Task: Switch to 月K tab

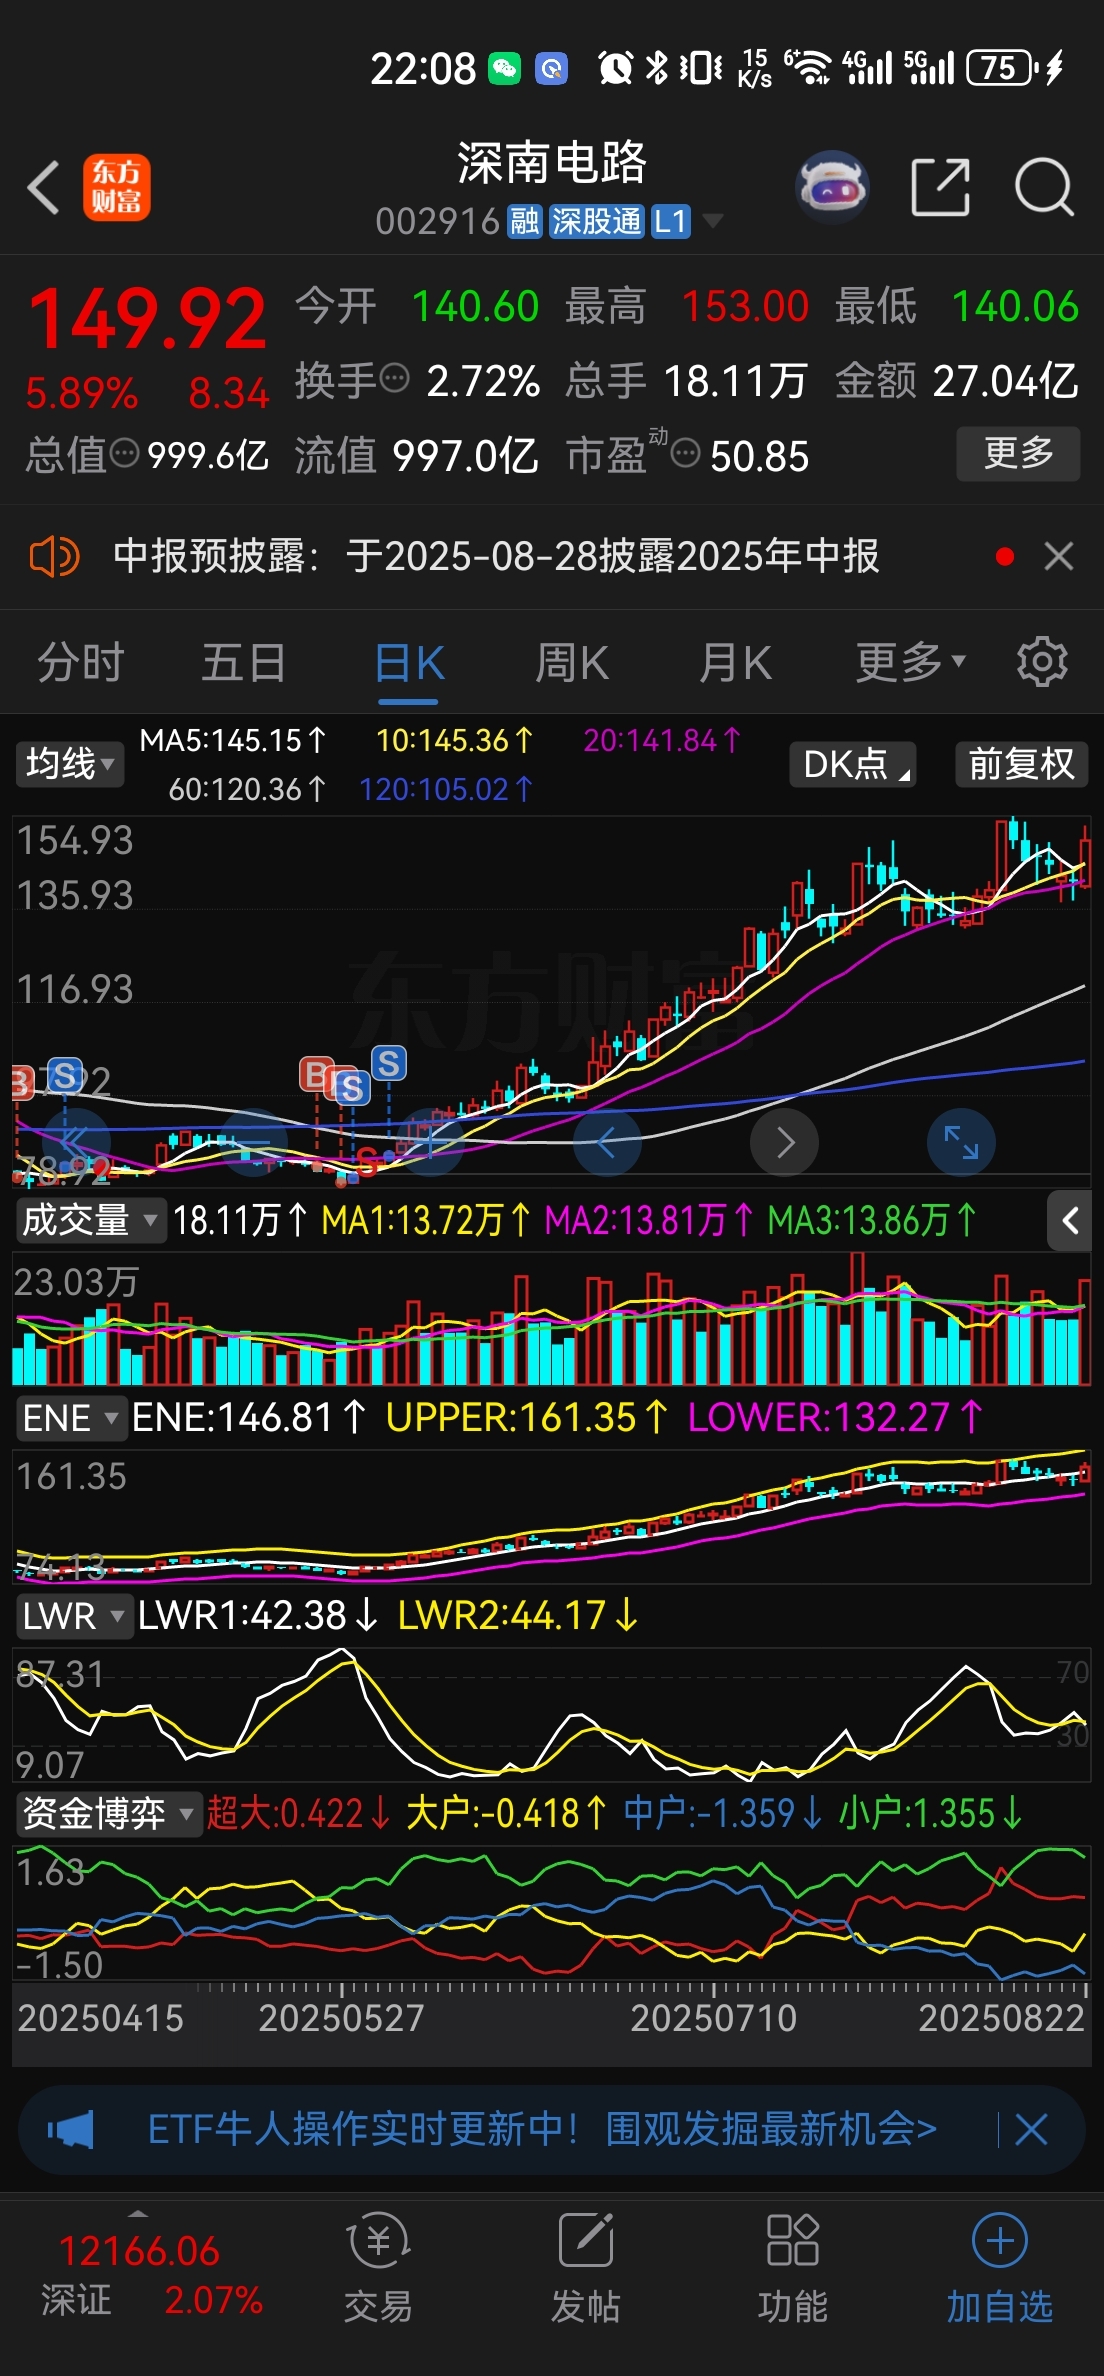Action: click(x=735, y=663)
